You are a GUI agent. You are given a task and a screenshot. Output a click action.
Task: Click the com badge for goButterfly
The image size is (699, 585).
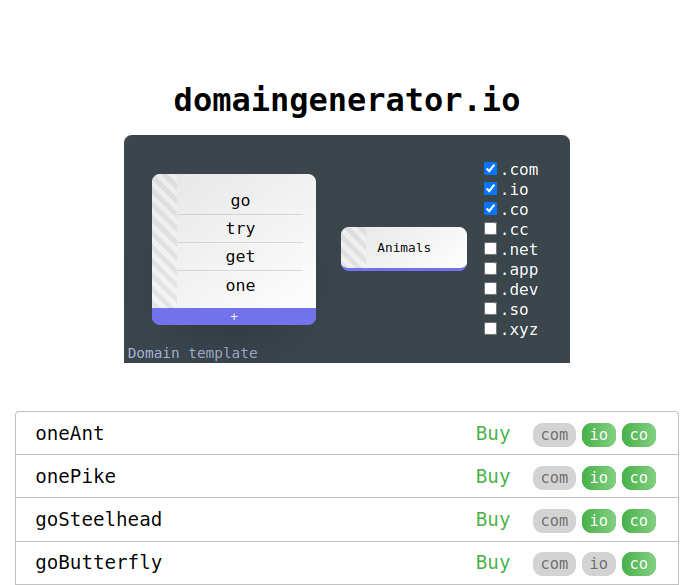tap(555, 564)
